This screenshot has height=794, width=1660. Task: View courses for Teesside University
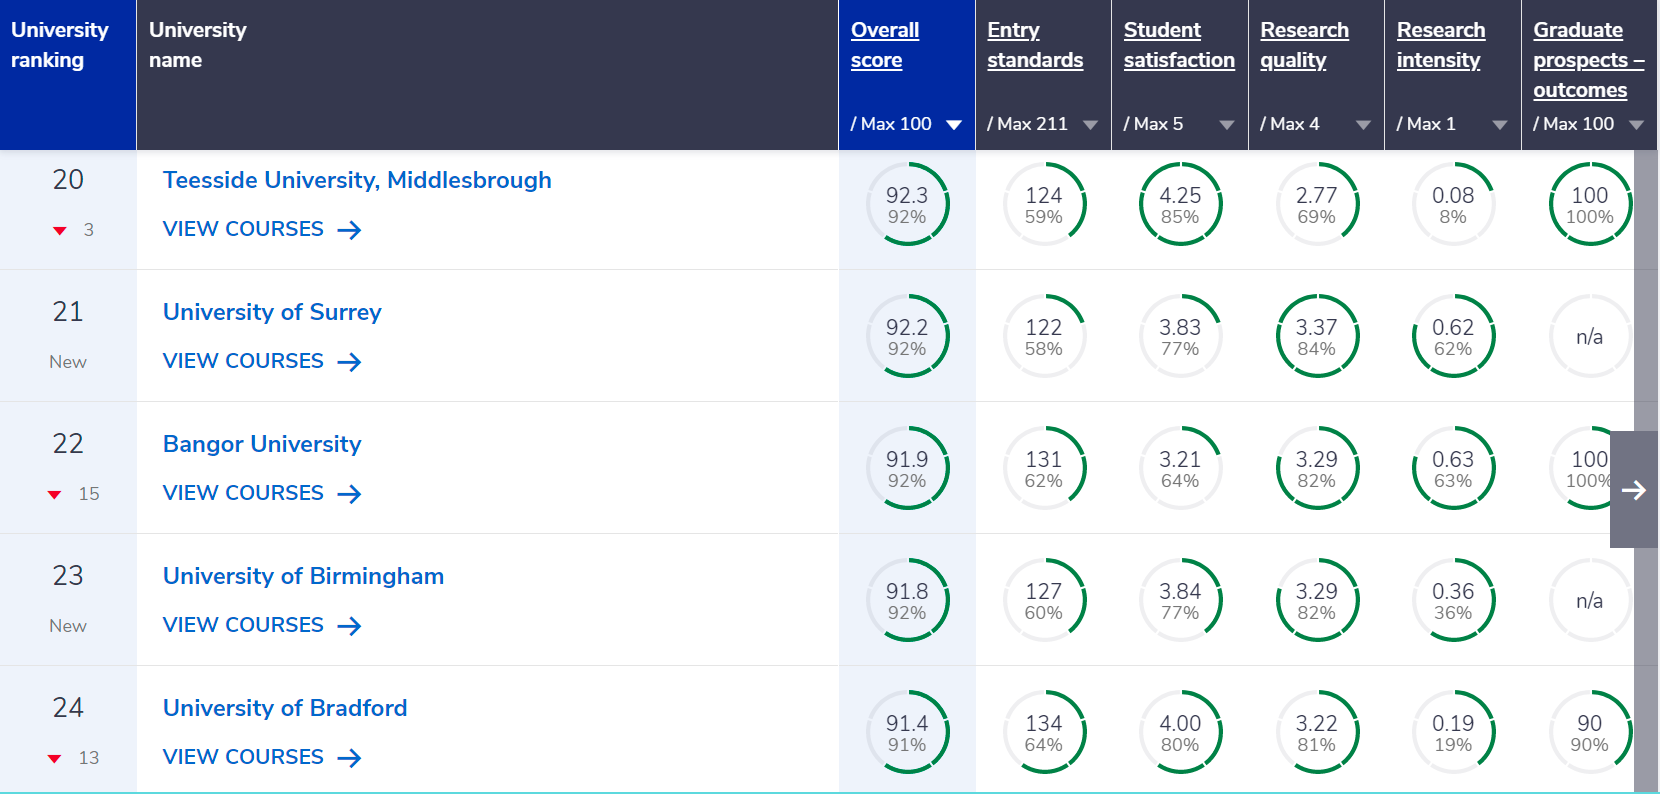click(x=262, y=229)
